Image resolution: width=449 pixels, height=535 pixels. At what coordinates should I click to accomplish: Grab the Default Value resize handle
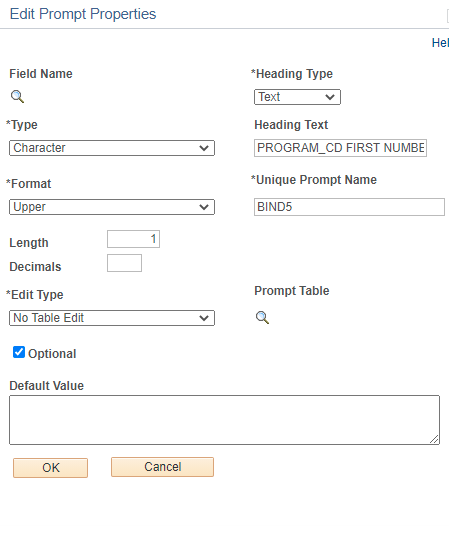click(x=434, y=439)
